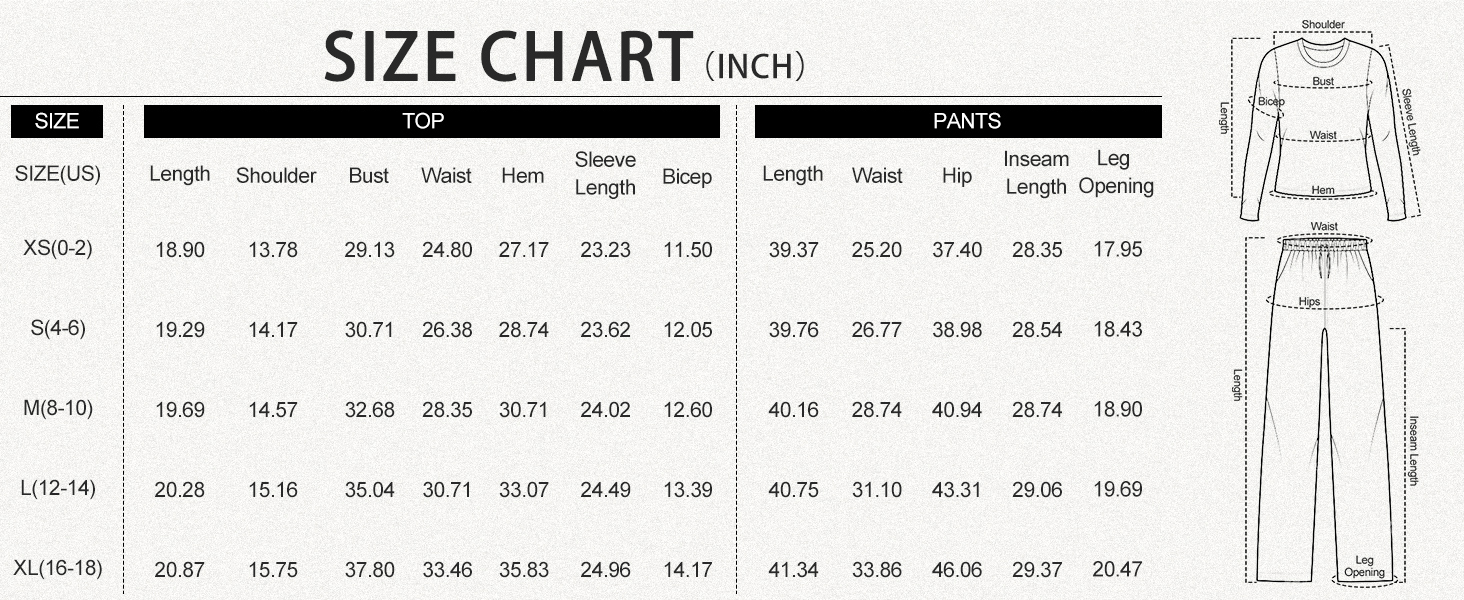
Task: Click the Bust label on top diagram
Action: tap(1323, 81)
